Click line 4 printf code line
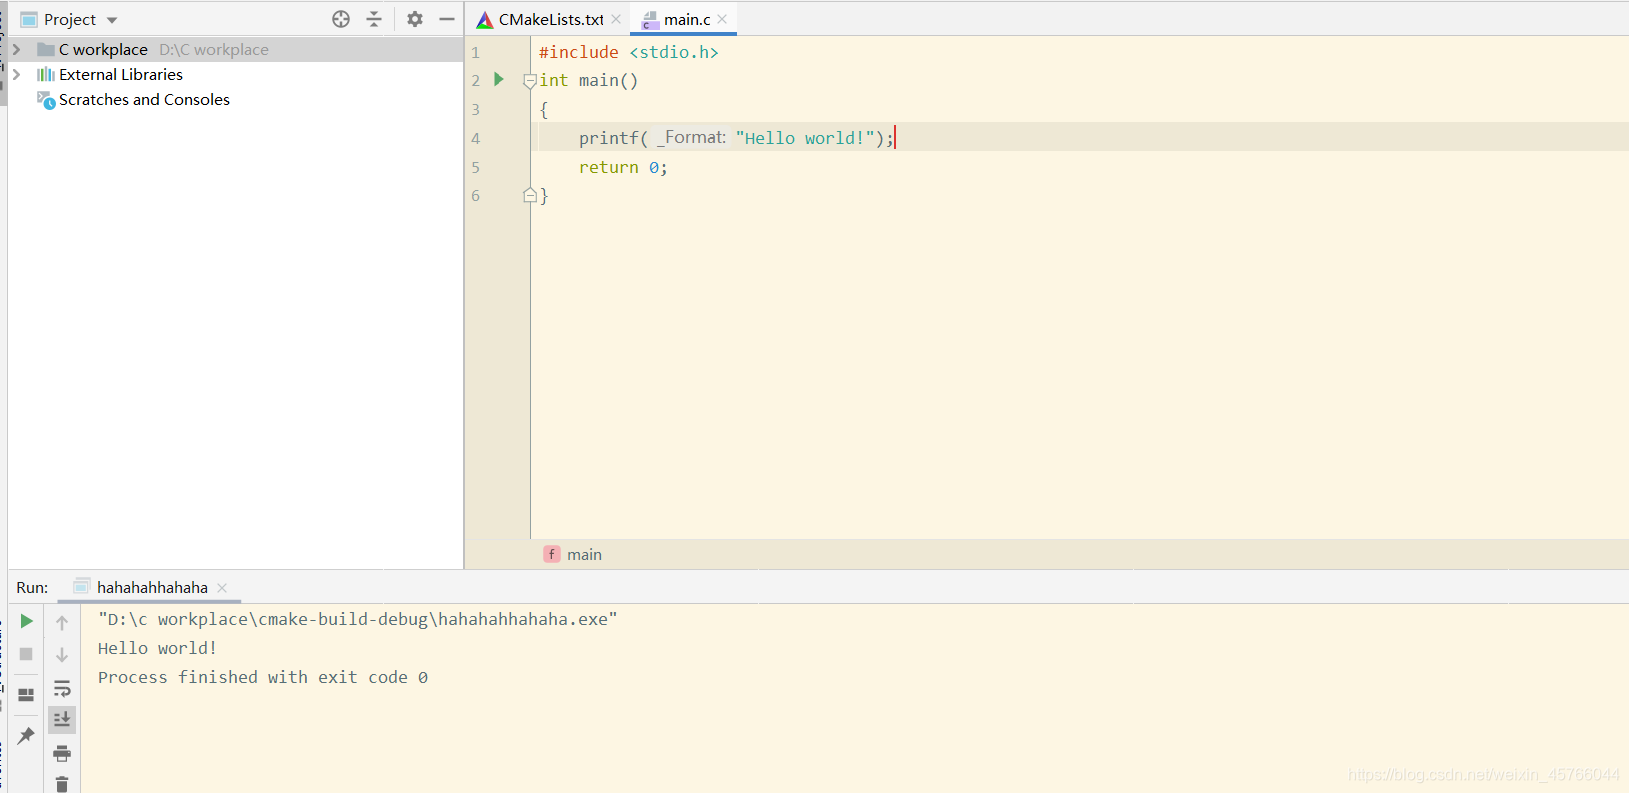The width and height of the screenshot is (1629, 793). tap(736, 138)
